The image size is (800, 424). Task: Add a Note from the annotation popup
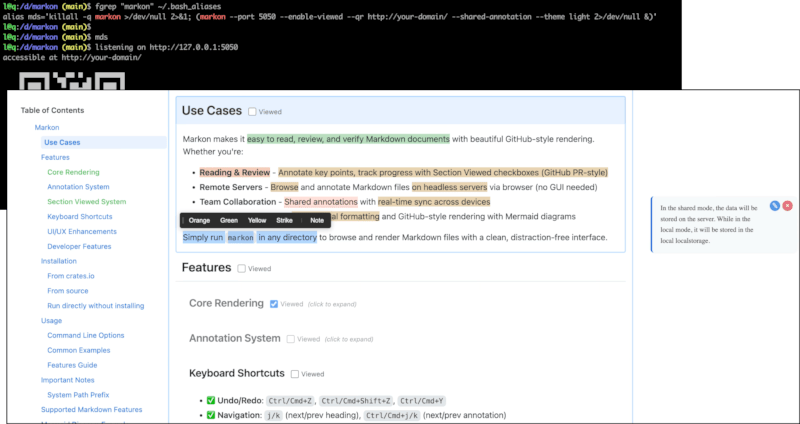click(x=316, y=220)
